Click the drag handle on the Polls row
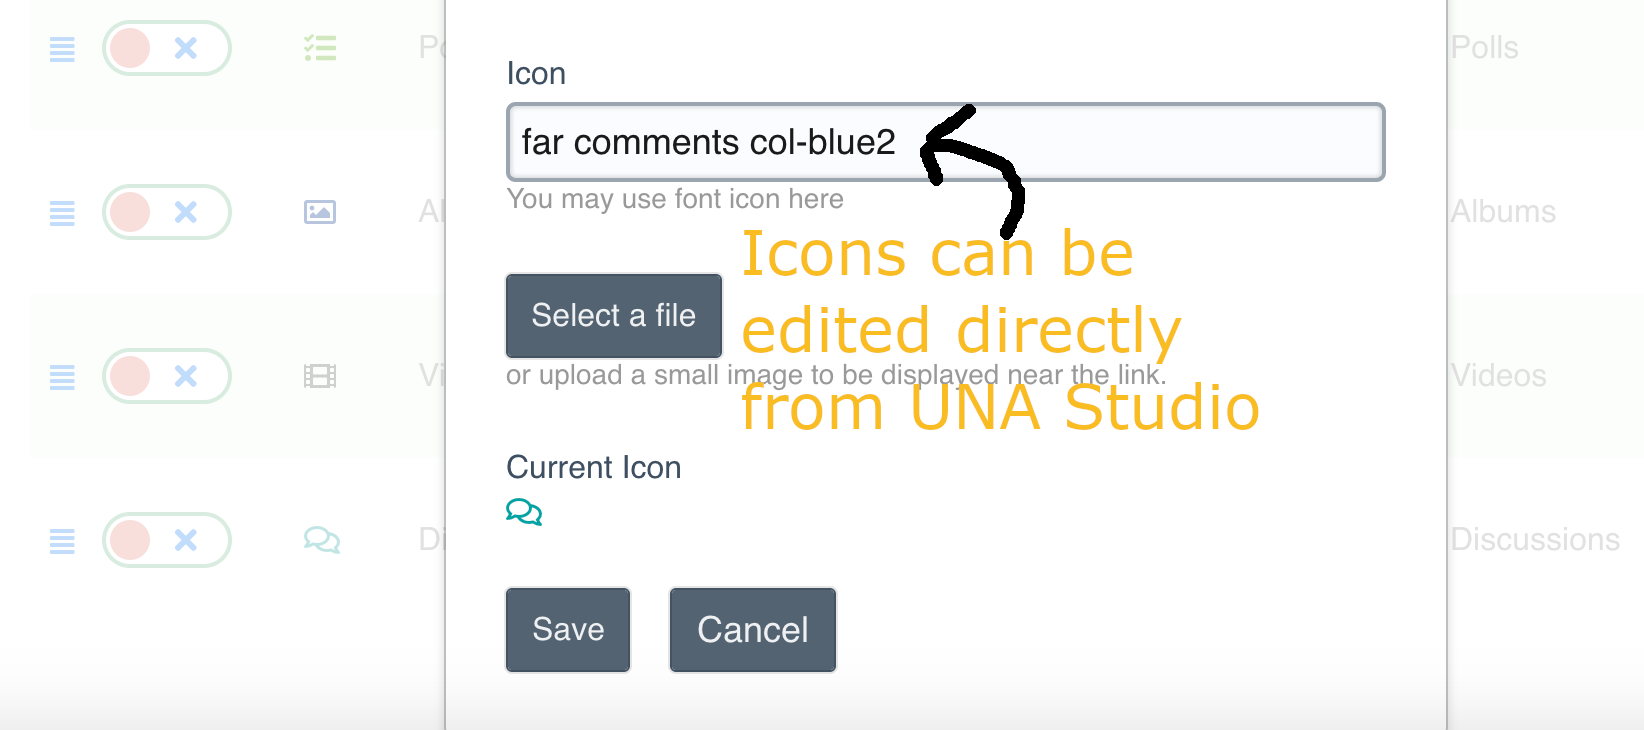 coord(62,49)
